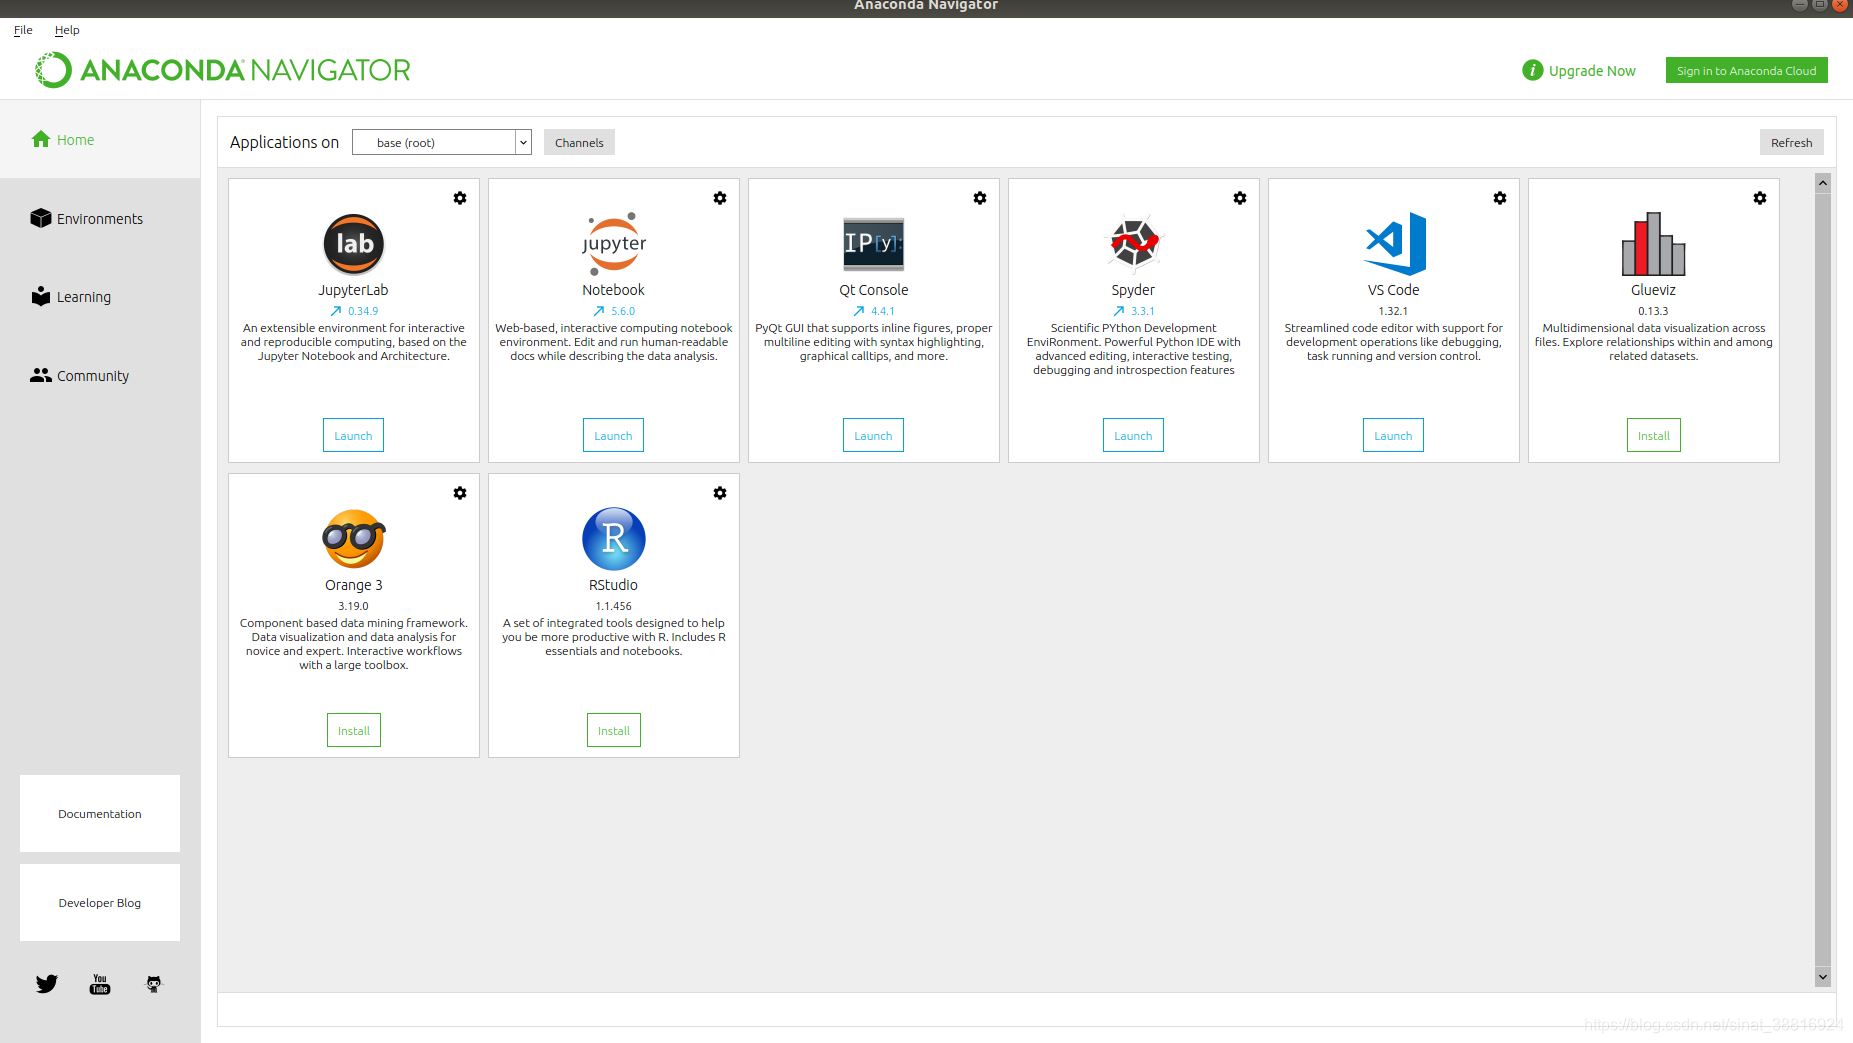
Task: Click the Anaconda Navigator logo
Action: click(223, 70)
